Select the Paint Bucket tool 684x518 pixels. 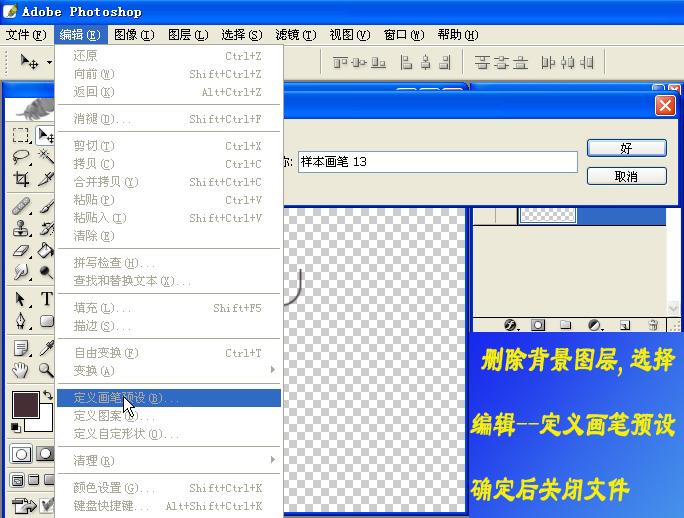point(45,250)
